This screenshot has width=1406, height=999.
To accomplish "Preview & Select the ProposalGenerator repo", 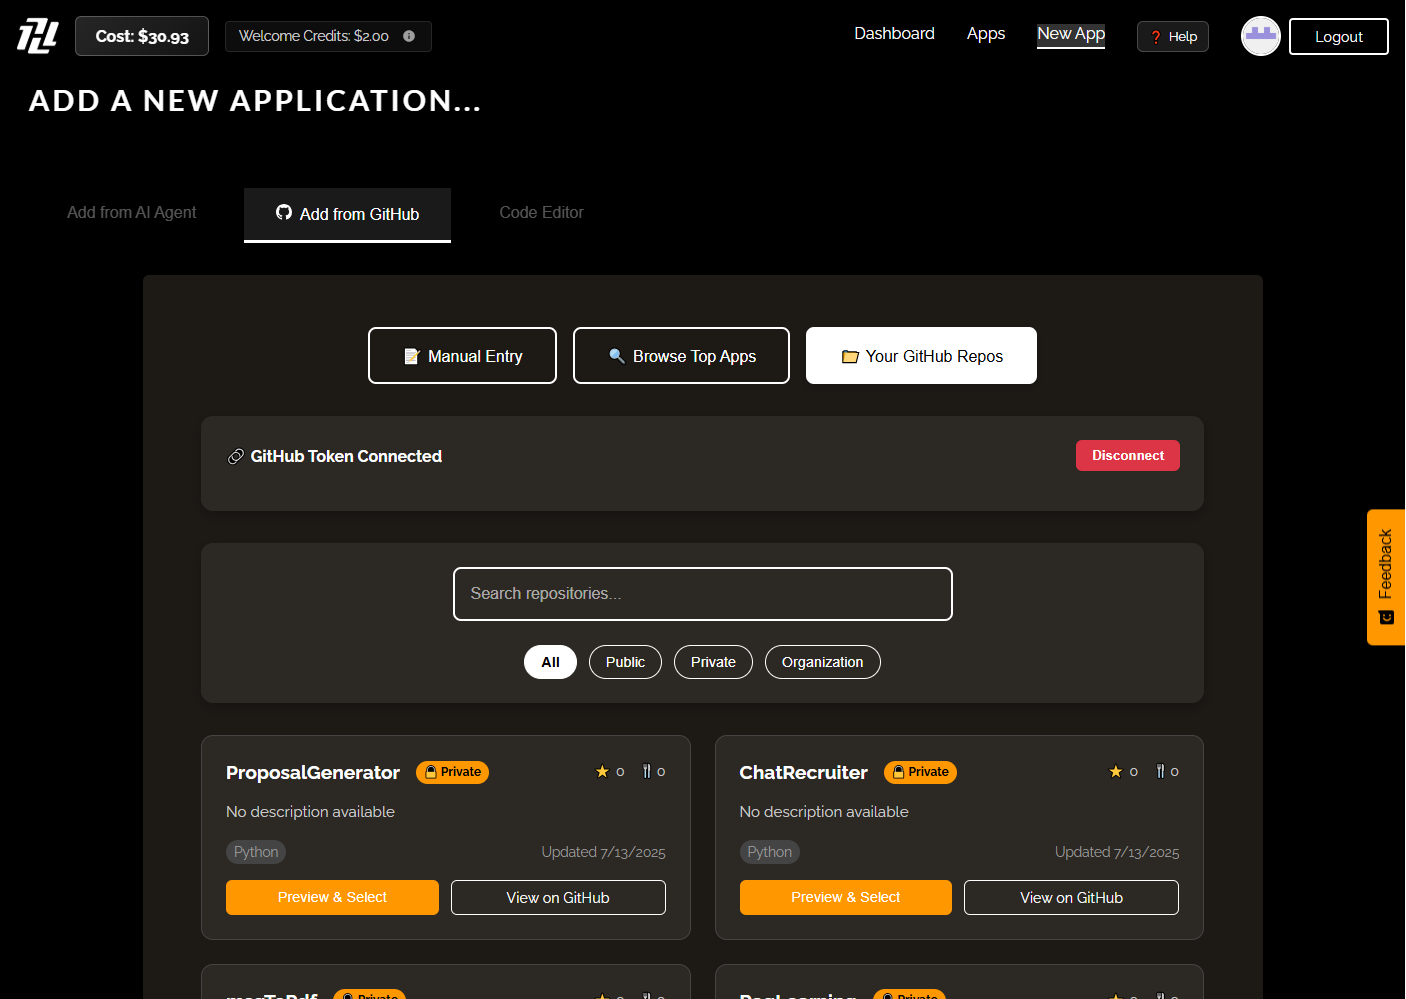I will pos(332,897).
